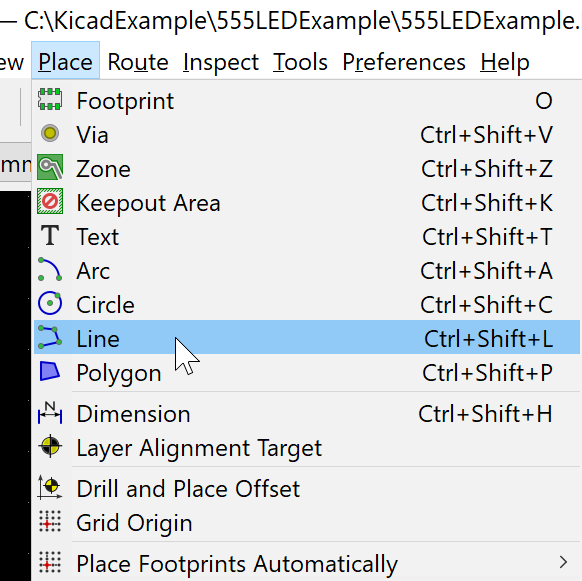Click the Place Footprints Automatically icon
Screen dimensions: 582x581
pyautogui.click(x=50, y=562)
